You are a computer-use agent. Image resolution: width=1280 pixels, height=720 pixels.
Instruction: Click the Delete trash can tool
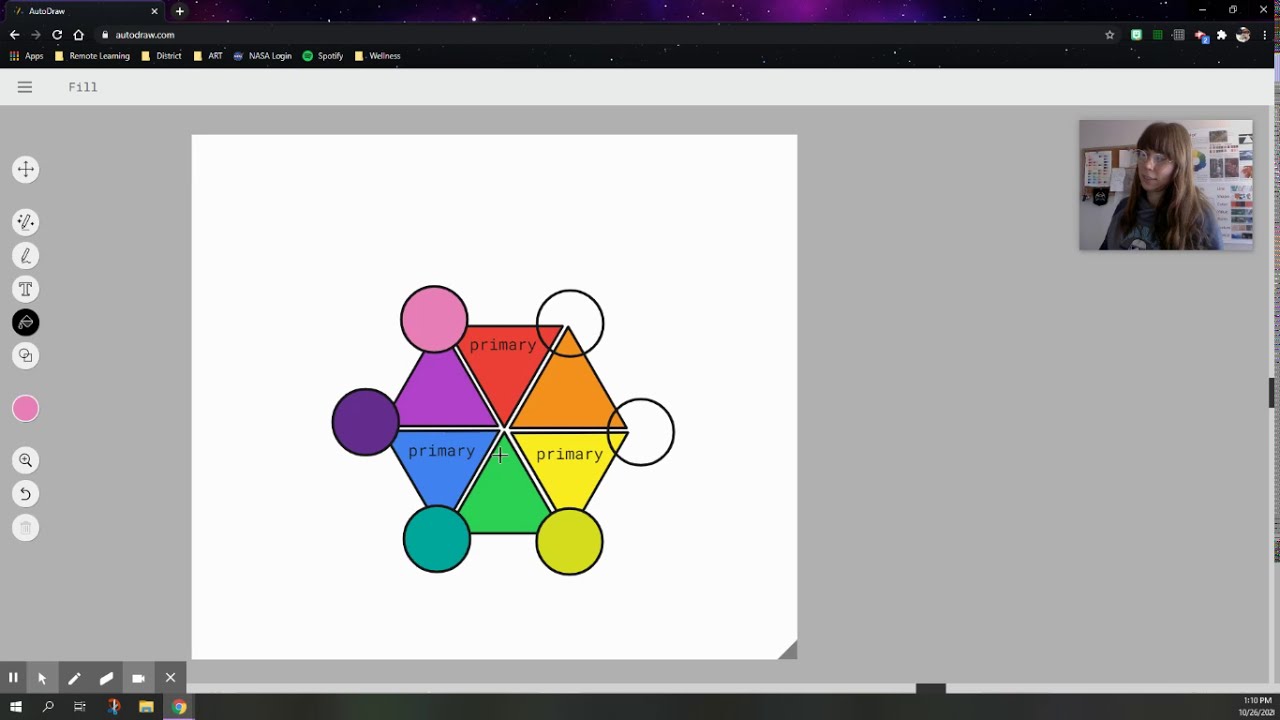pyautogui.click(x=26, y=527)
